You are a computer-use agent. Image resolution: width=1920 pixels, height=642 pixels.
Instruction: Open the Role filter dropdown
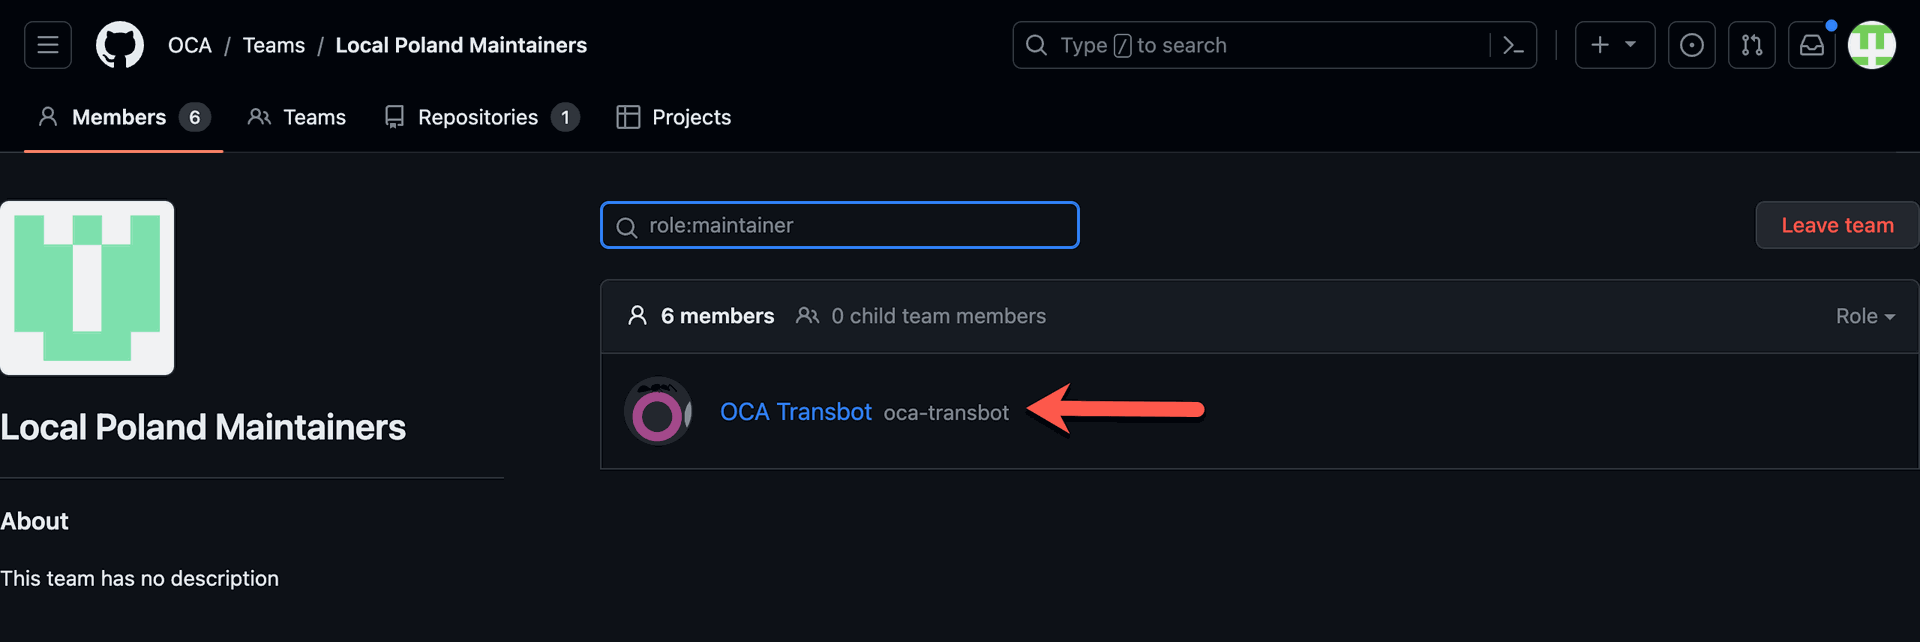click(x=1864, y=316)
